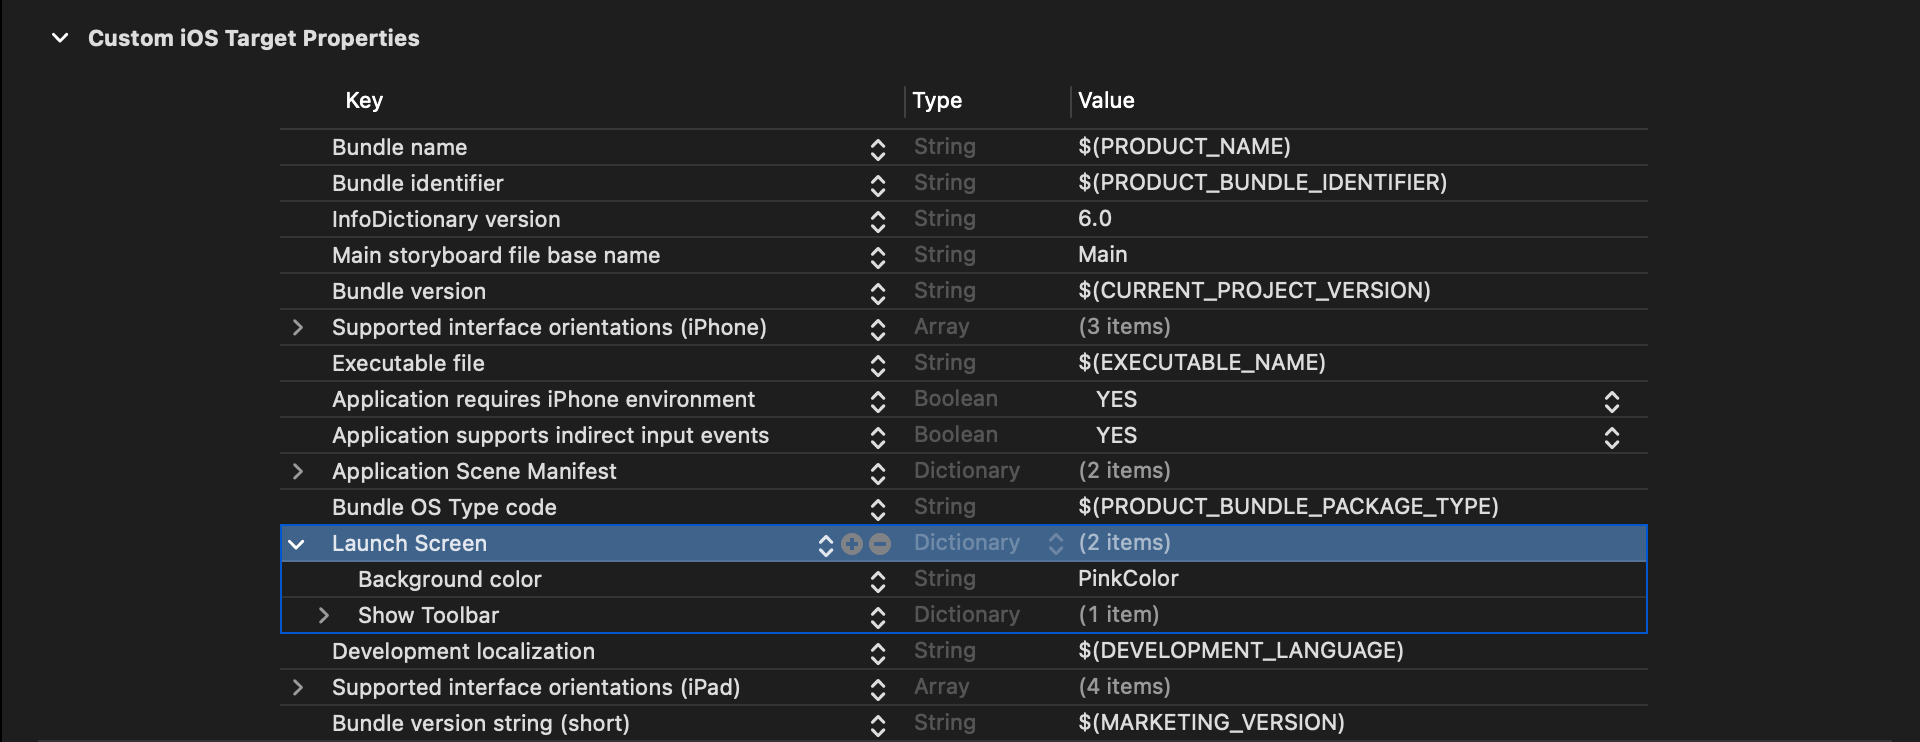
Task: Click key stepper arrows for Bundle identifier
Action: (878, 185)
